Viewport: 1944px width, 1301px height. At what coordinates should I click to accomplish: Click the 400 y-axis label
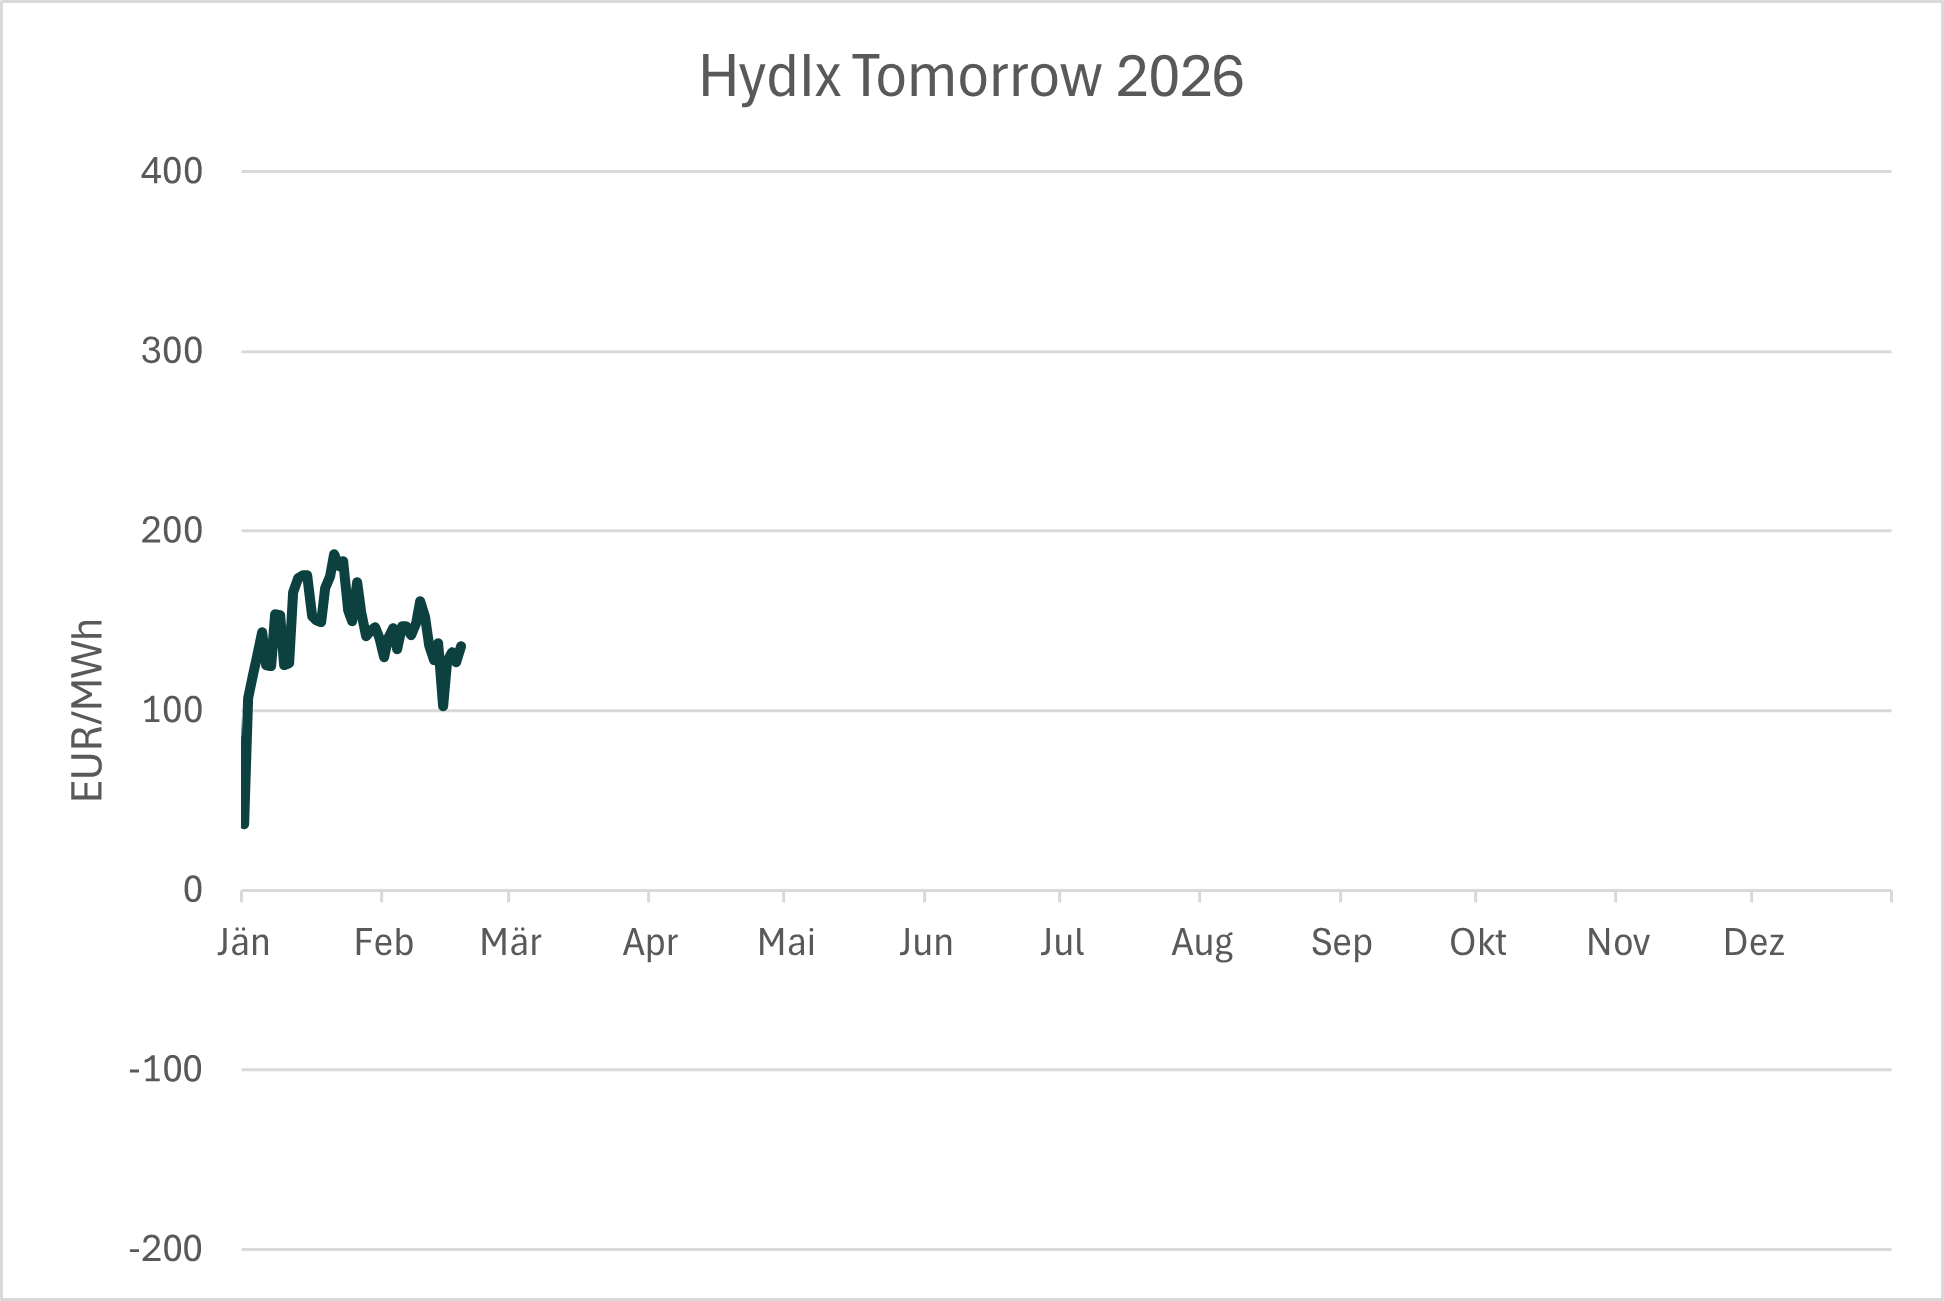pos(172,171)
